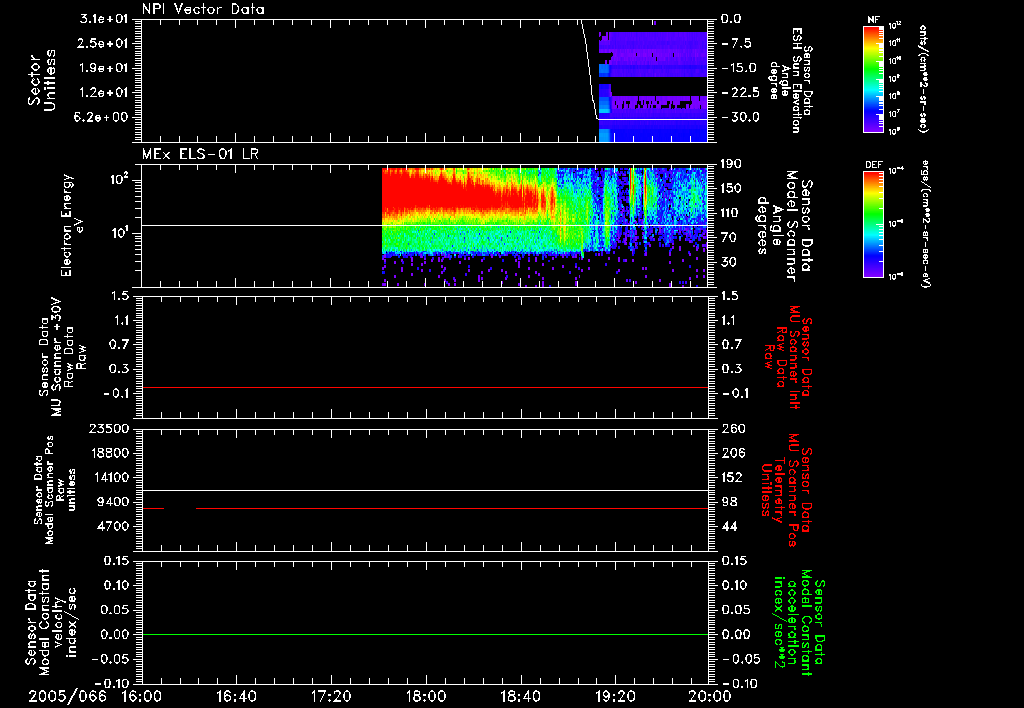Click the 10¹ electron energy tick label
The image size is (1024, 708).
coord(120,233)
